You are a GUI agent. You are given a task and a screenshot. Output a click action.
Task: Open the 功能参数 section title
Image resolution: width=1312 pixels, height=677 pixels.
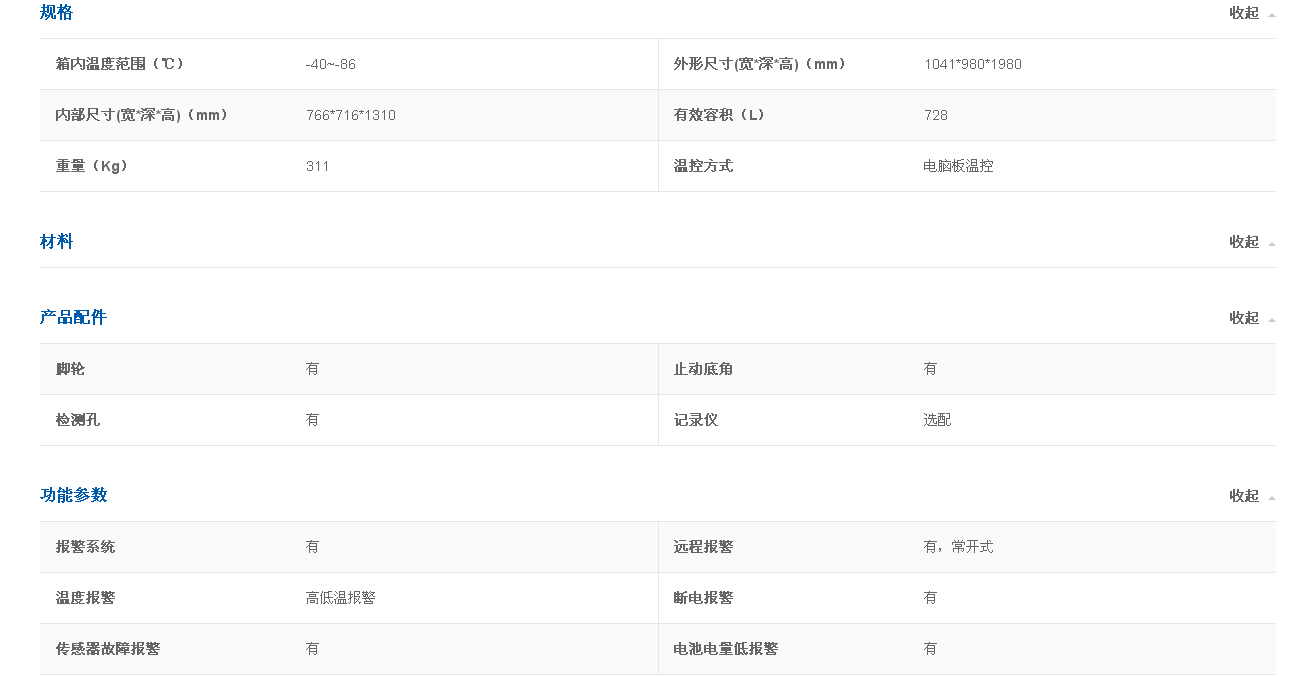(73, 495)
